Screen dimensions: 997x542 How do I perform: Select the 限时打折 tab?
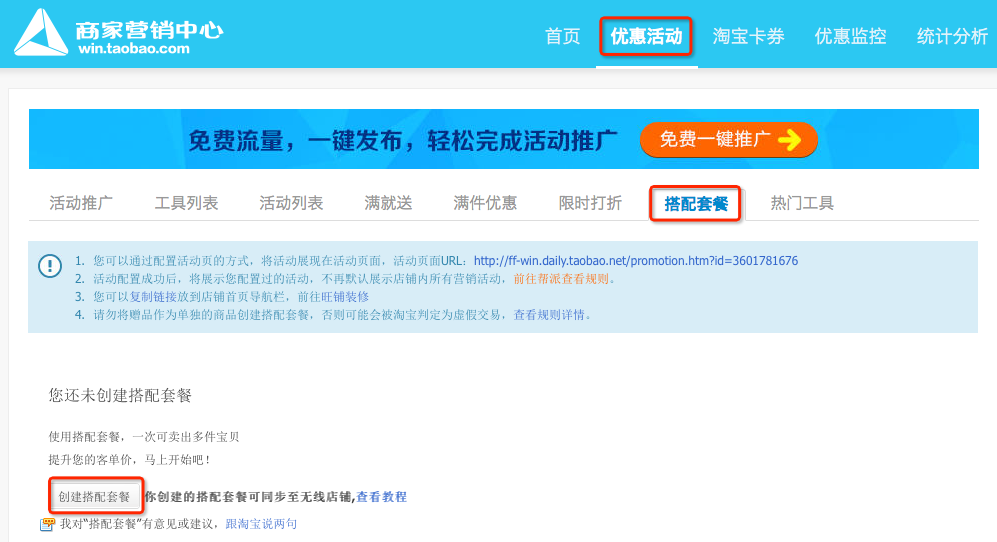[590, 203]
